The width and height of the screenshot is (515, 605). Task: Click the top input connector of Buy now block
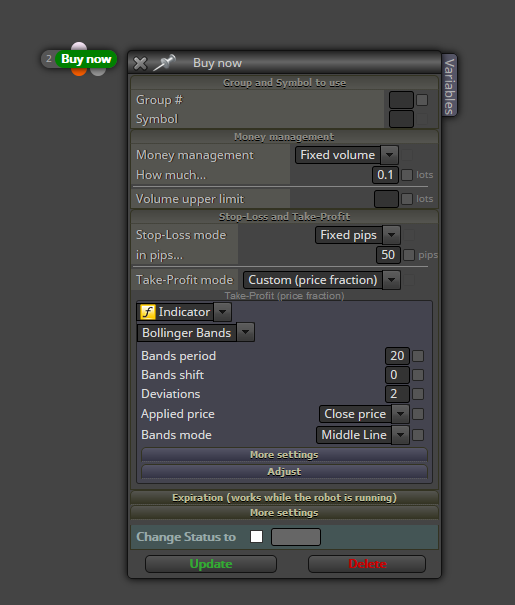coord(79,46)
